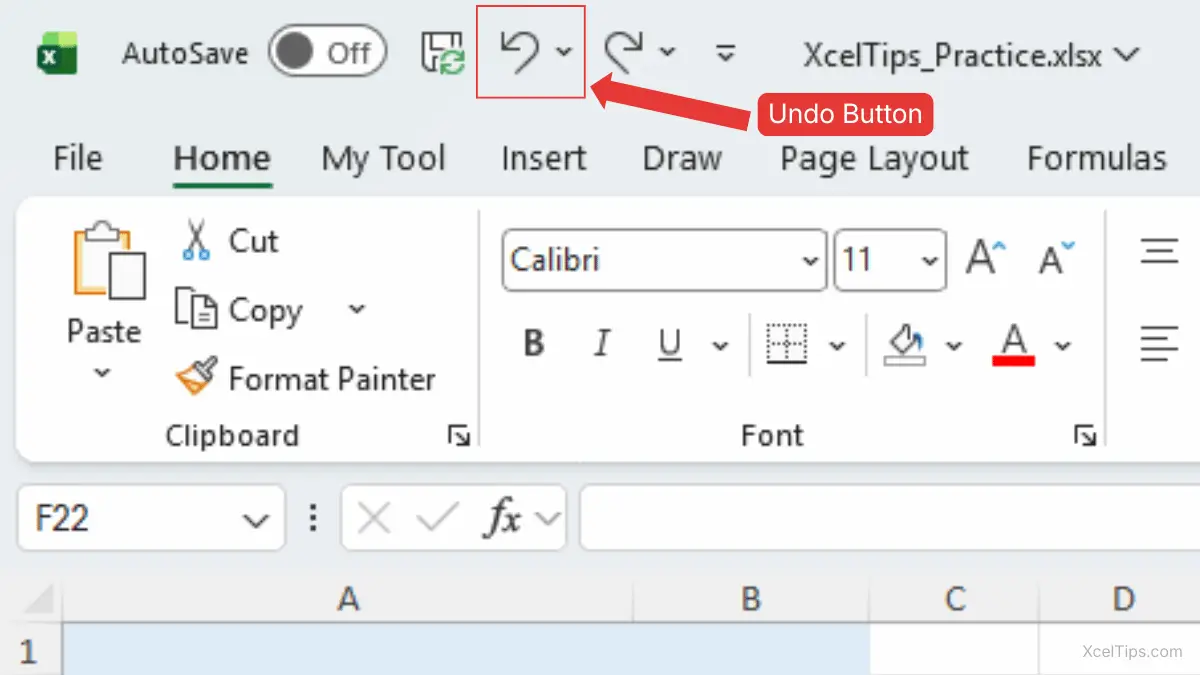Select the Format Painter brush

point(196,378)
